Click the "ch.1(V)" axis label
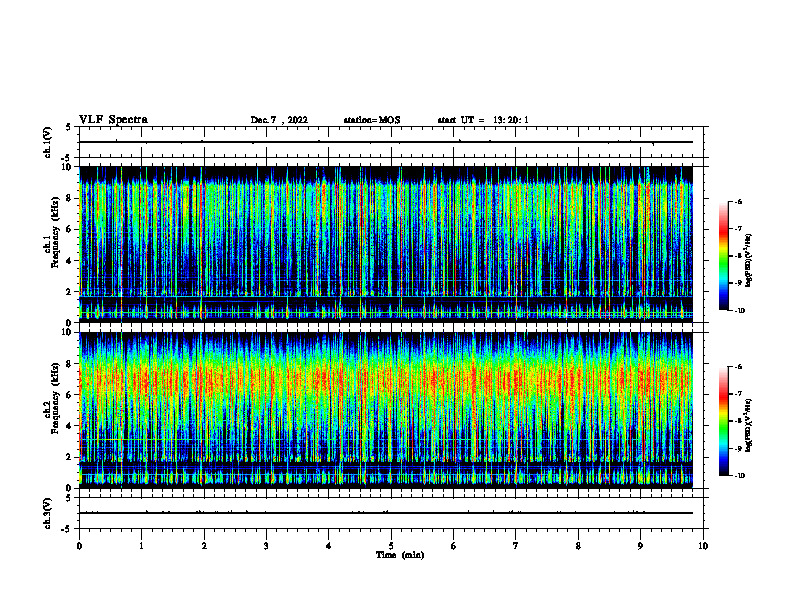792x612 pixels. (48, 142)
